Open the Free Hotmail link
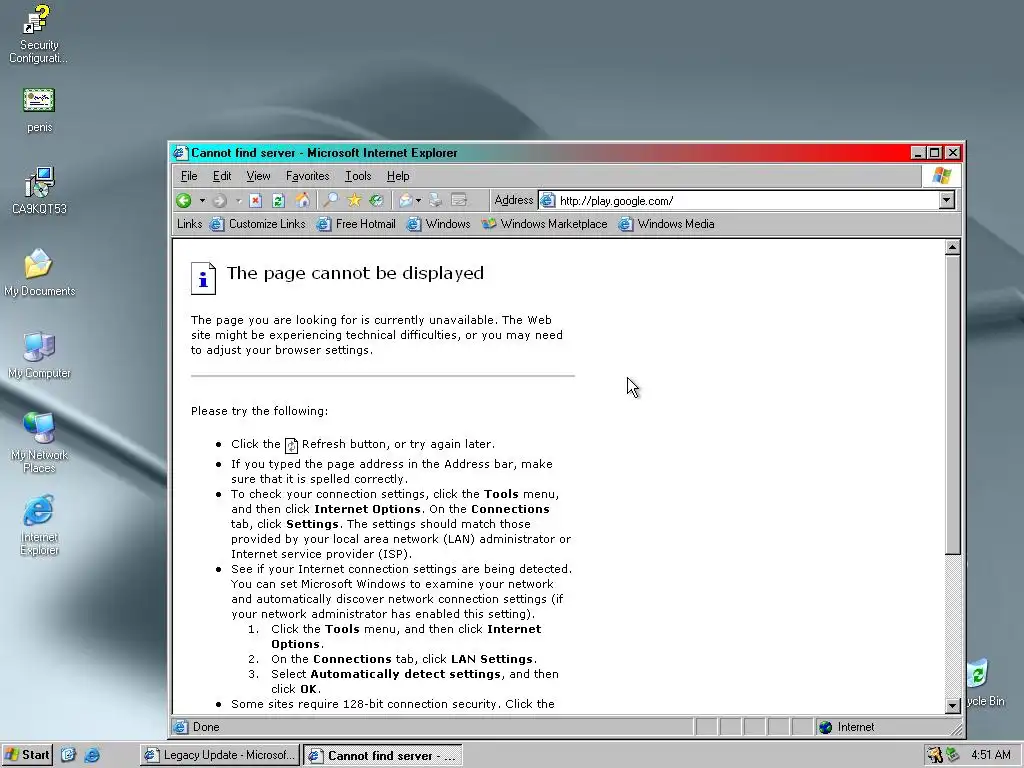Image resolution: width=1024 pixels, height=768 pixels. click(356, 224)
